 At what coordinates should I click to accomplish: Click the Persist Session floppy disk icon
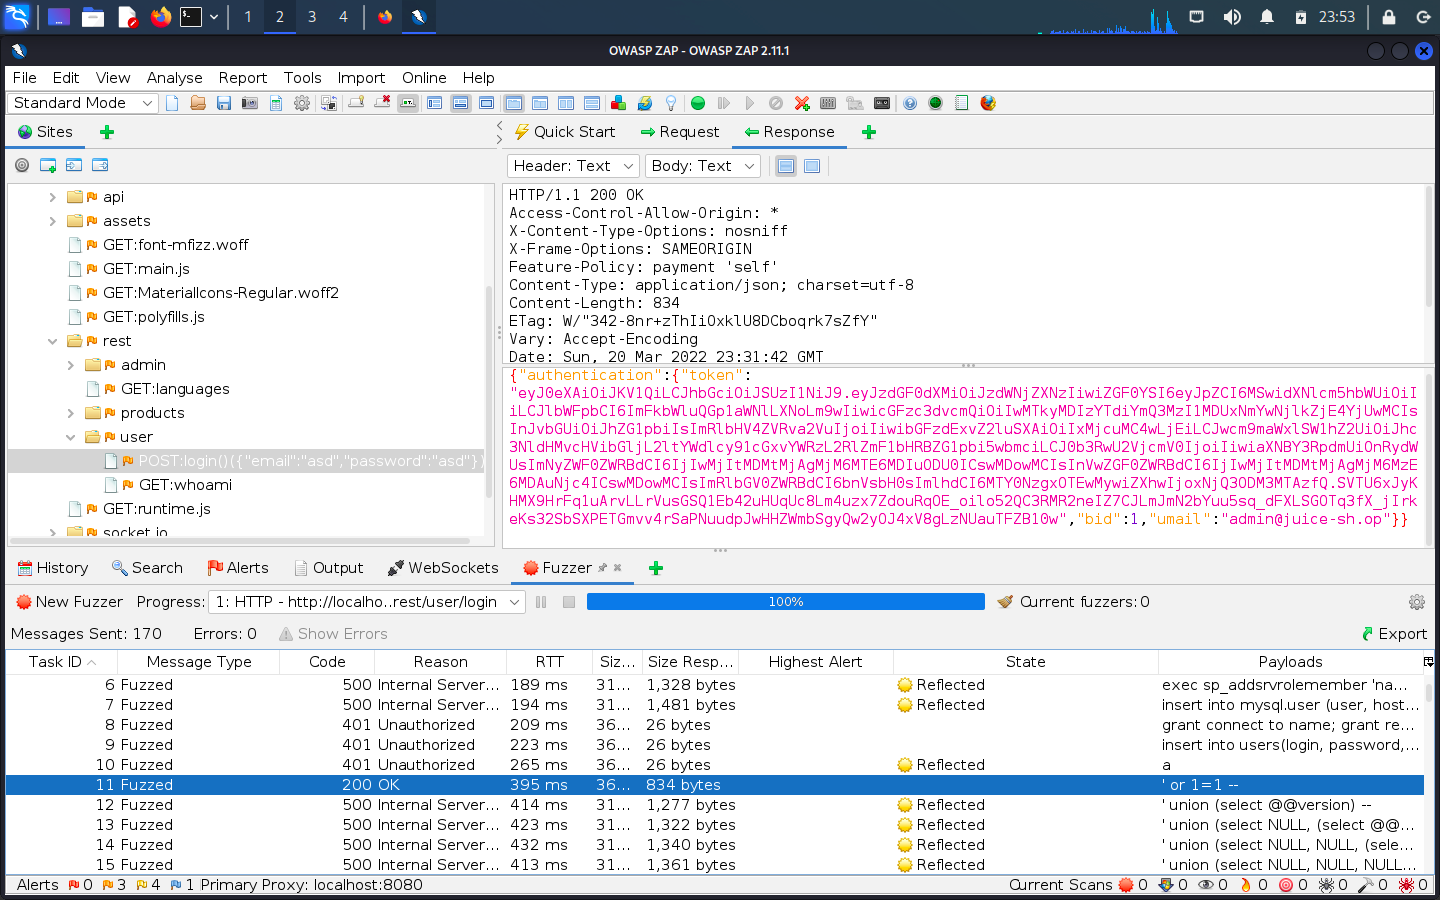224,103
